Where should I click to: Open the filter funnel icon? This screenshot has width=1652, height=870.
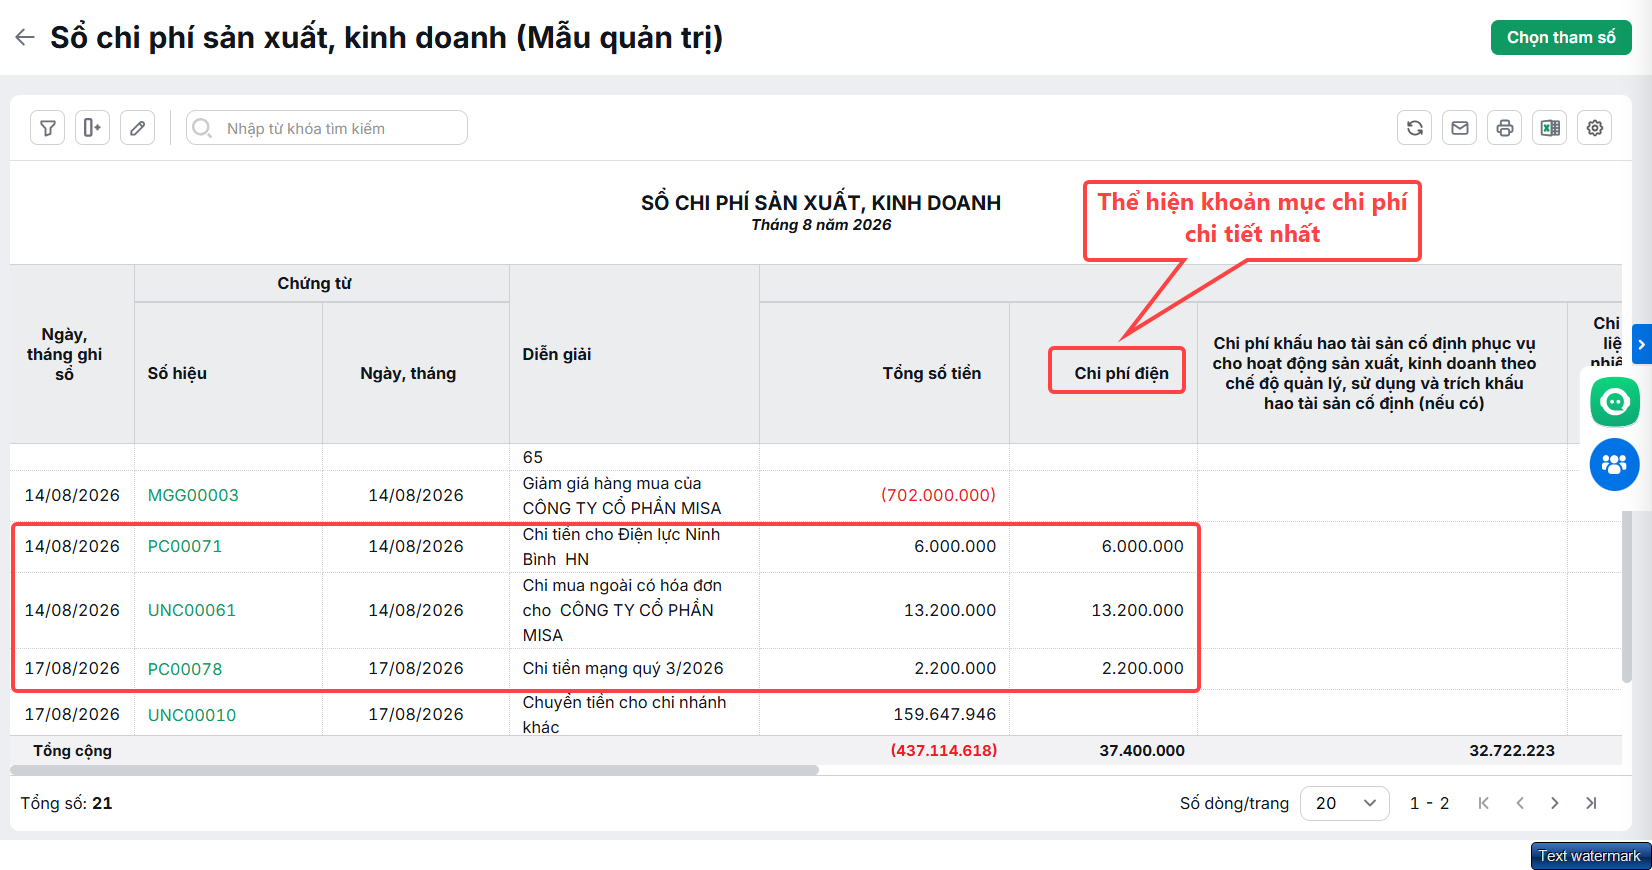point(47,128)
